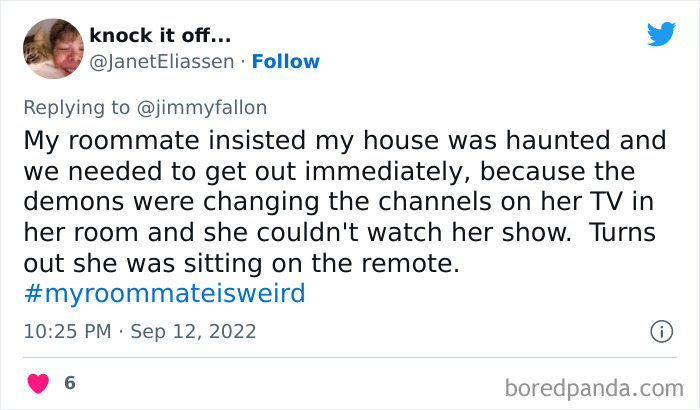Click the Twitter bird logo
Viewport: 700px width, 410px height.
661,35
